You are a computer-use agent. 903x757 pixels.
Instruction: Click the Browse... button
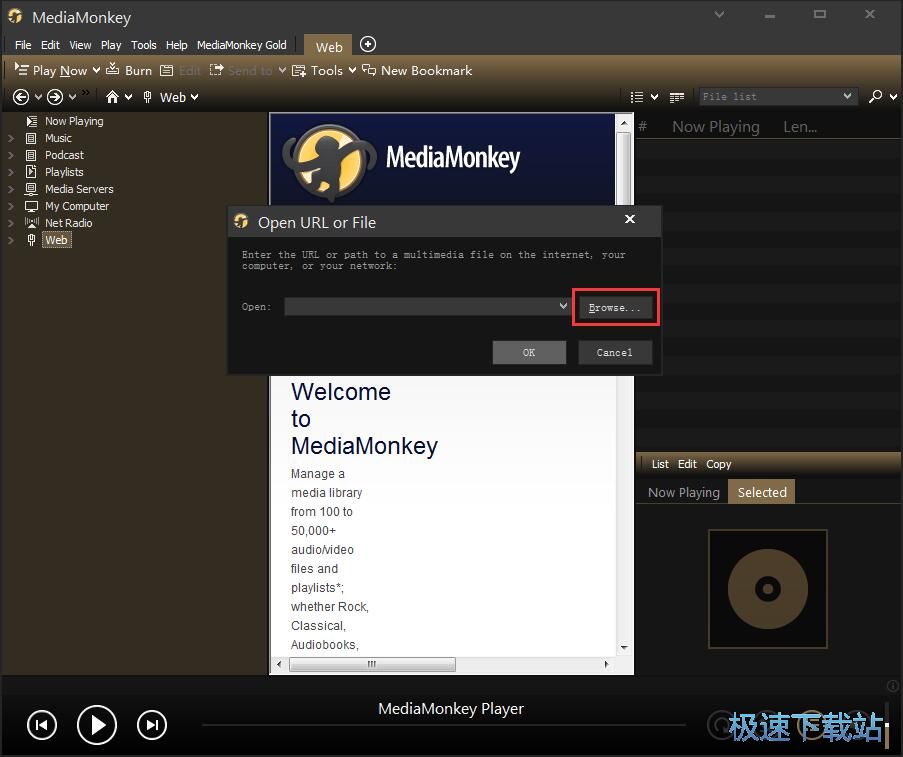615,308
